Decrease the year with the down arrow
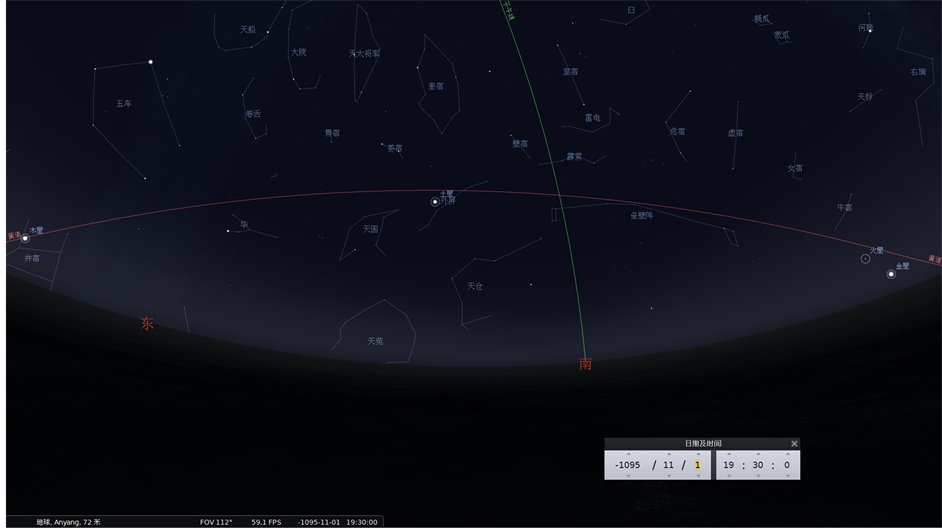Screen dimensions: 942x528 pos(628,476)
